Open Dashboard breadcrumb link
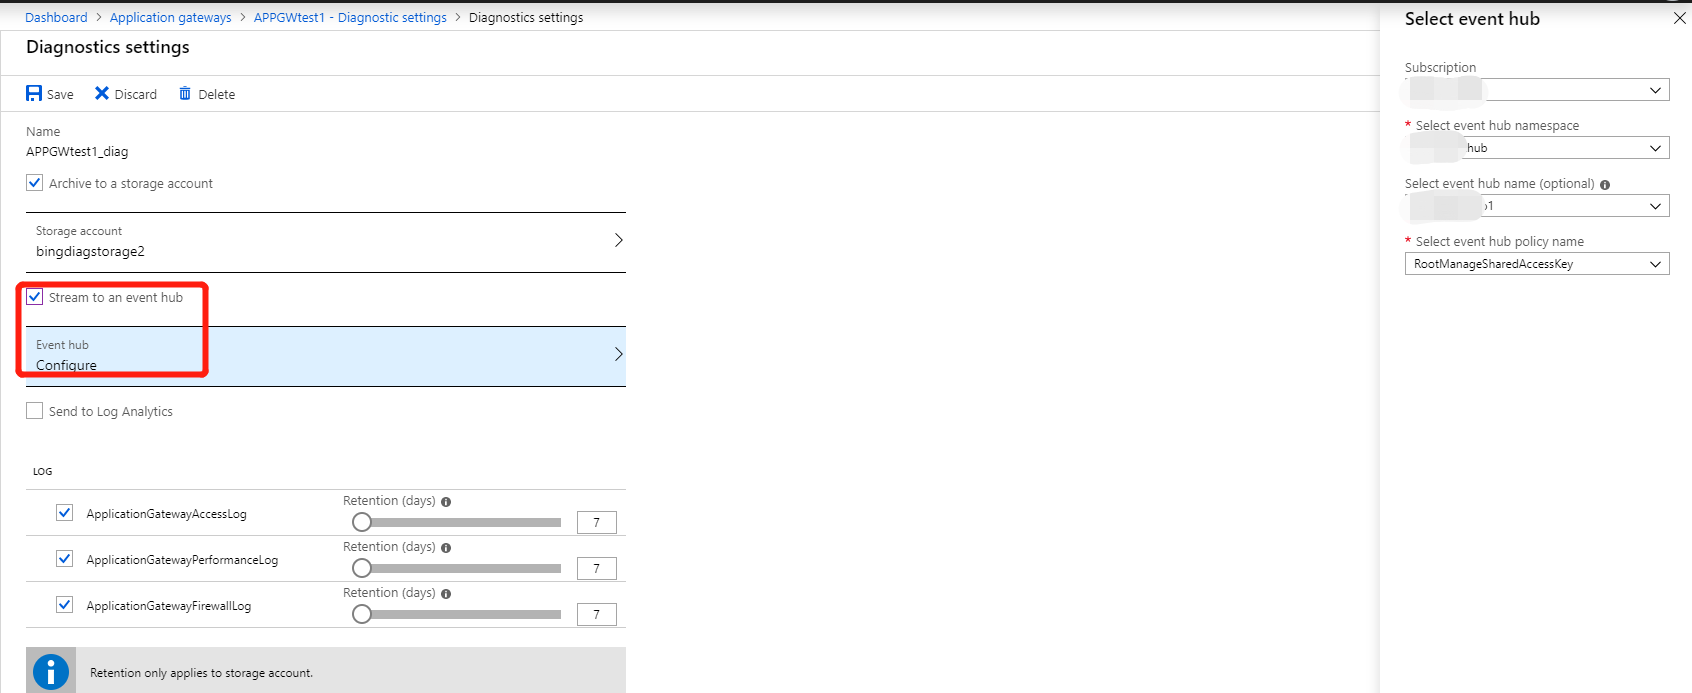Screen dimensions: 1692x693 click(56, 18)
